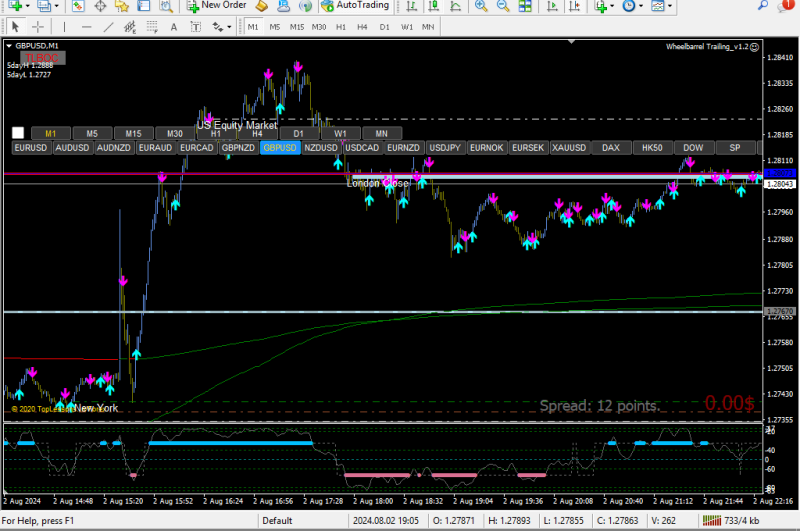Launch MetaEditor from the yellow book icon
This screenshot has width=800, height=531.
click(x=261, y=6)
